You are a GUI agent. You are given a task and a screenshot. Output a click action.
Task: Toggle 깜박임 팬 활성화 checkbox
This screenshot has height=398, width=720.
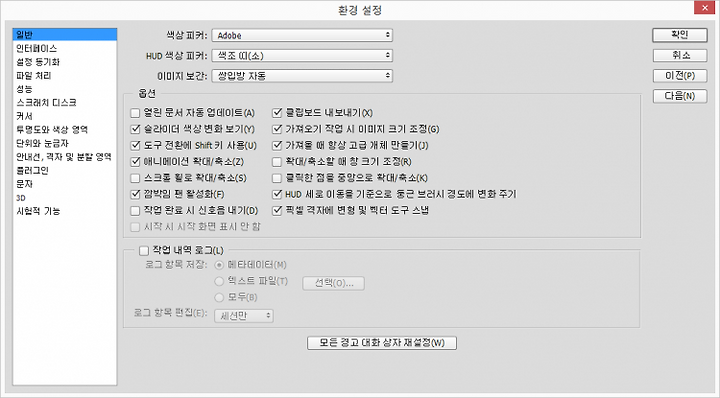pyautogui.click(x=135, y=194)
